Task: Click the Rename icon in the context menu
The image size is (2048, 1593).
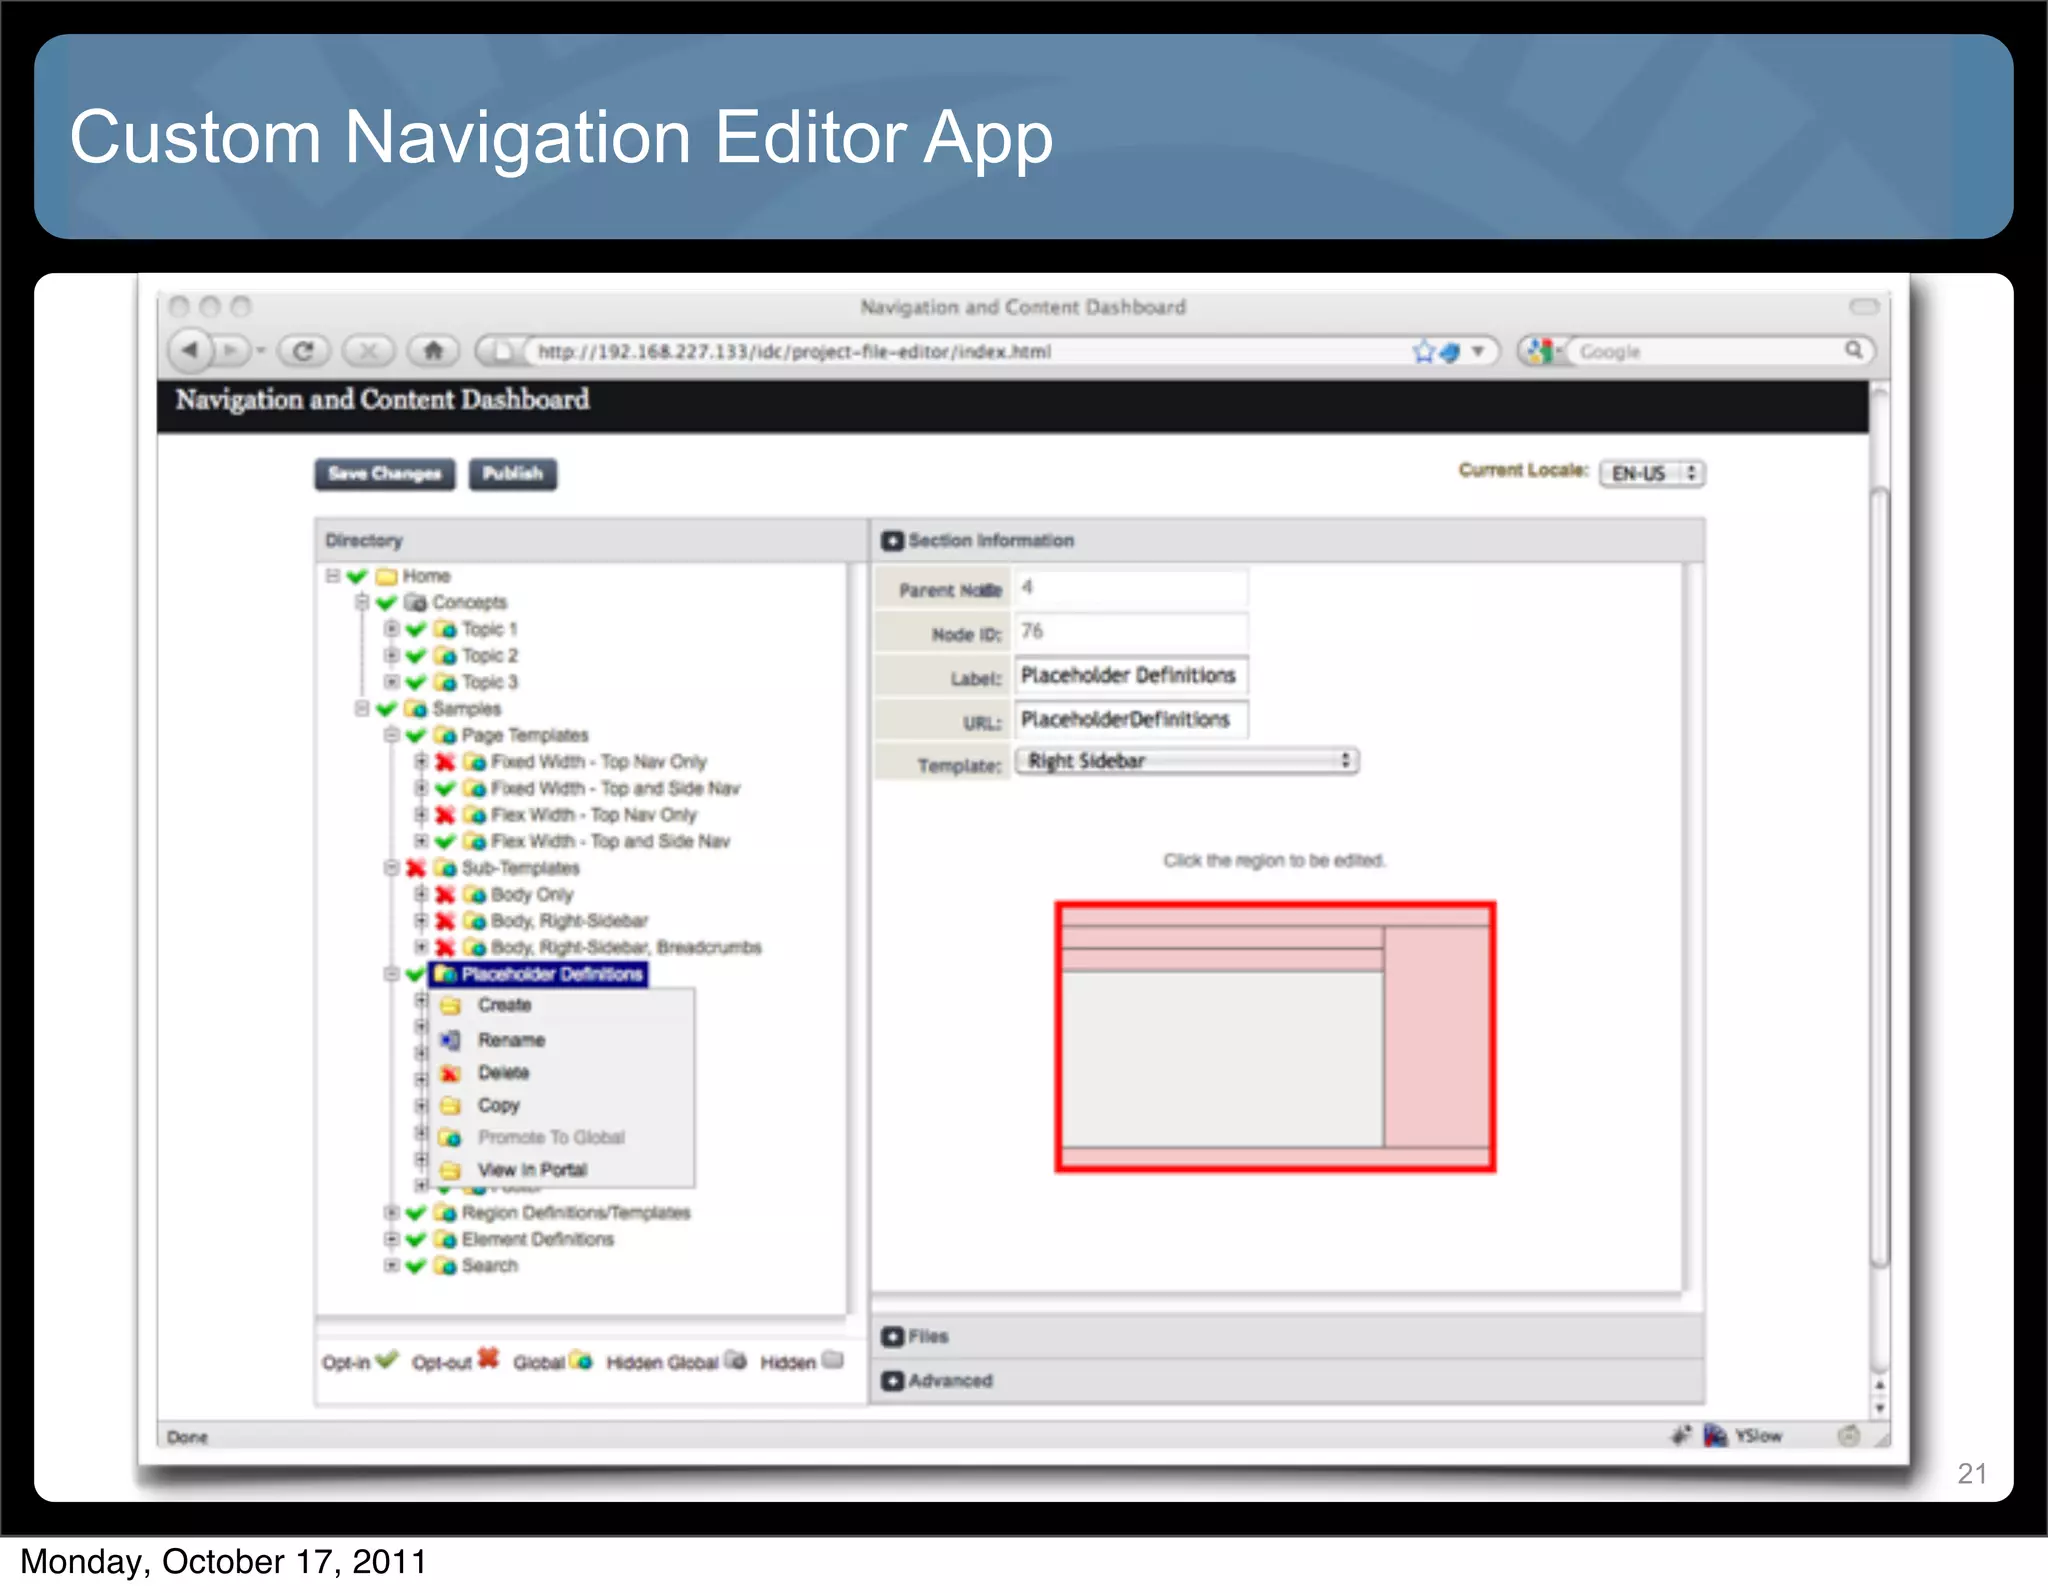Action: [451, 1040]
